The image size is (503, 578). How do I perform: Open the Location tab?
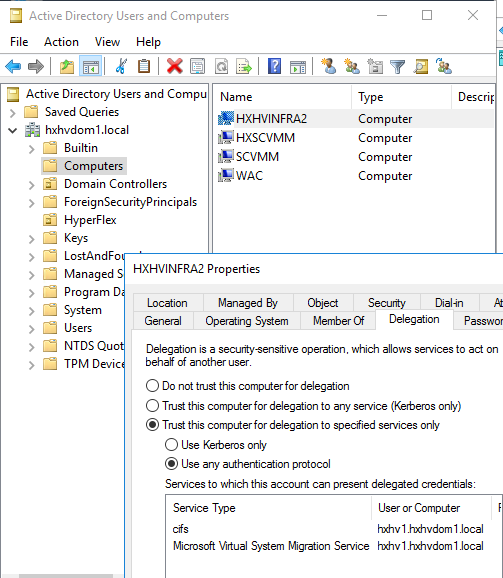(x=167, y=303)
